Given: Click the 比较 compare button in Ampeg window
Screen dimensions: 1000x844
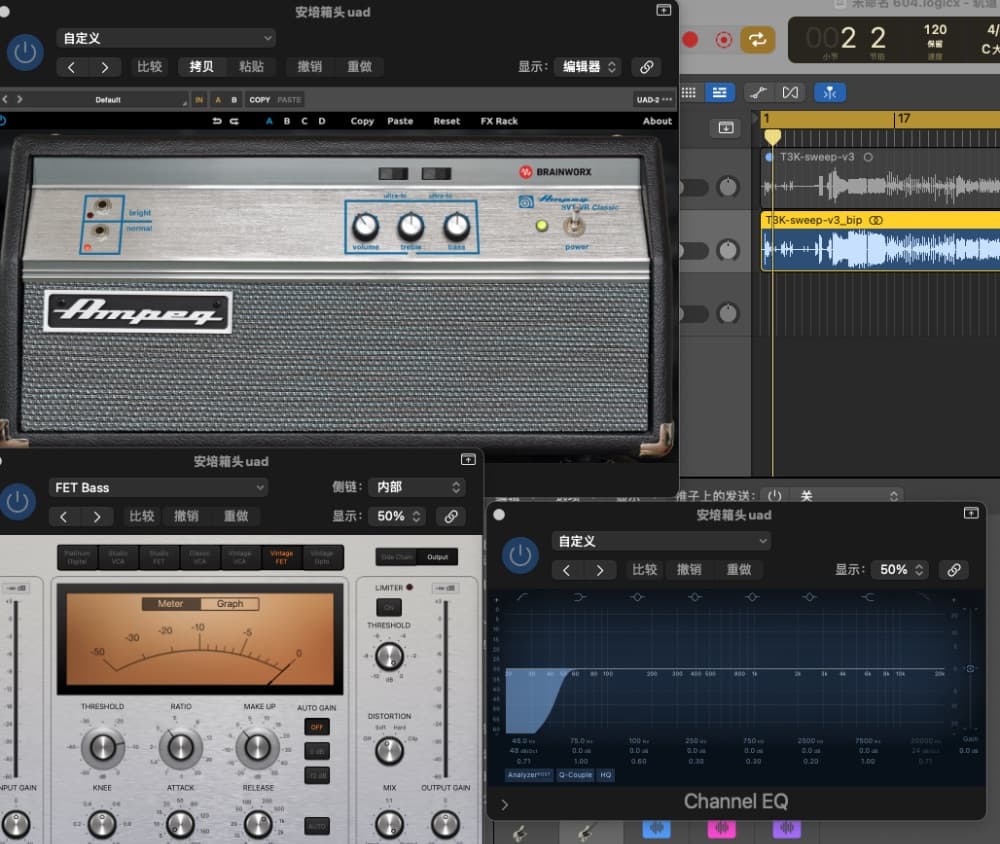Looking at the screenshot, I should [x=150, y=66].
